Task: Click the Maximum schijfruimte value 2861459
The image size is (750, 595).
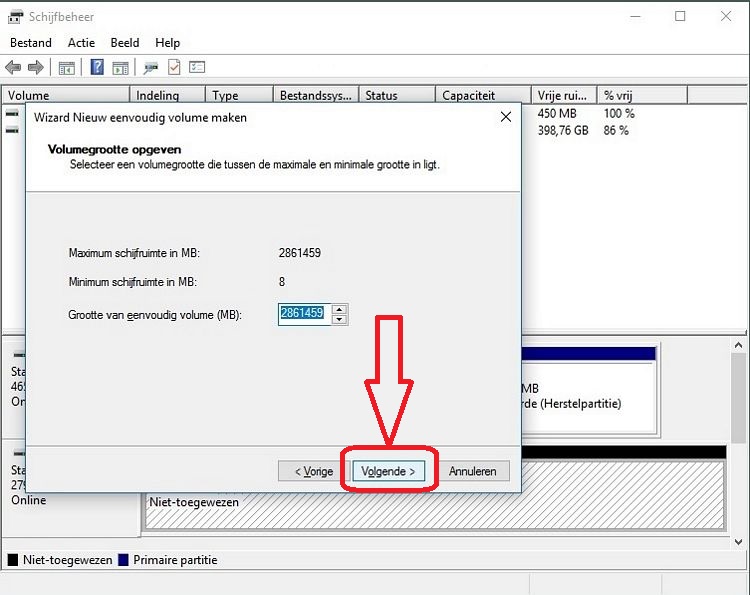Action: [x=299, y=253]
